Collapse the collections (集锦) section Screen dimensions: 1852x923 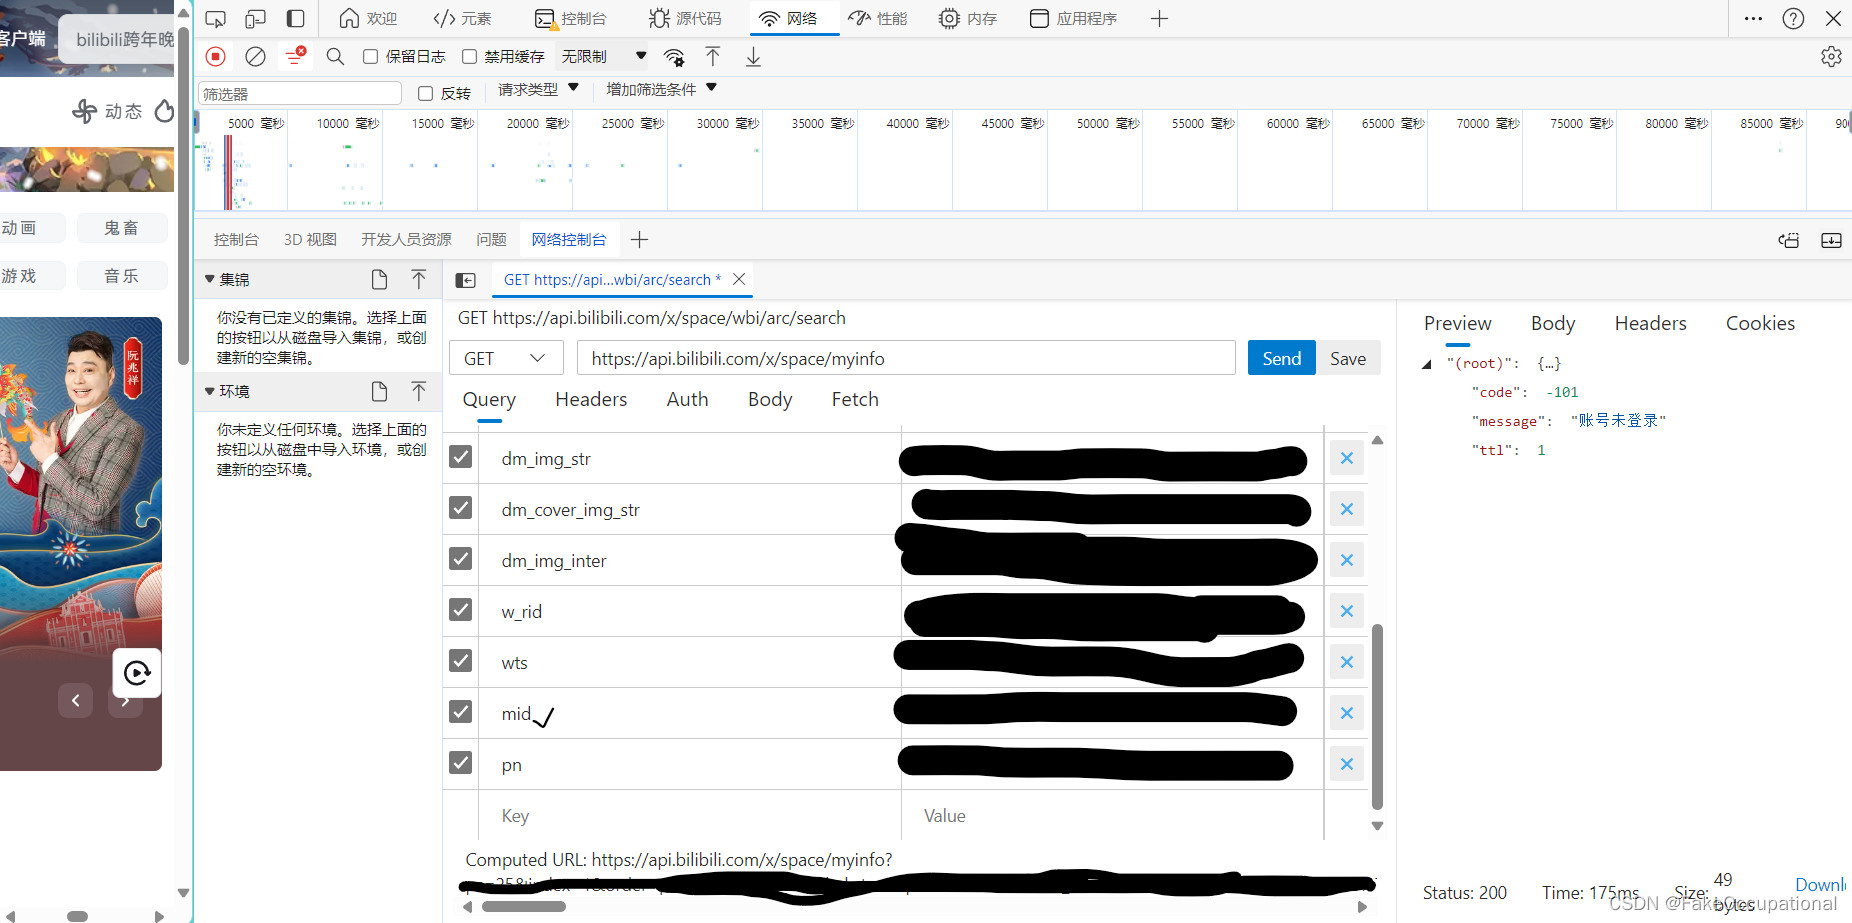pyautogui.click(x=210, y=280)
